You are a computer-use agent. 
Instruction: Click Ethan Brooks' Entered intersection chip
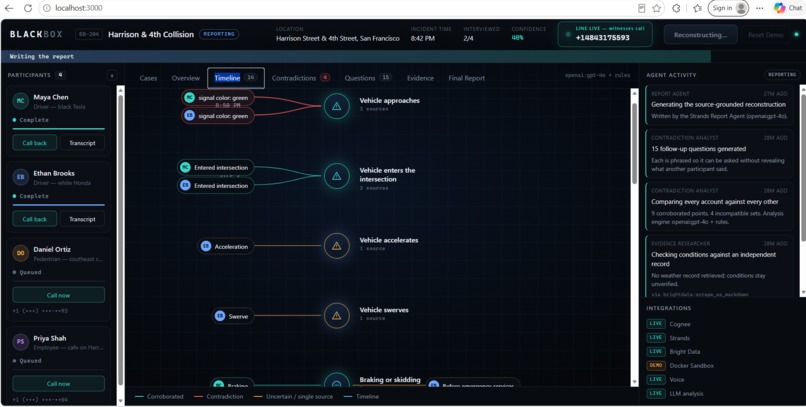pyautogui.click(x=216, y=186)
